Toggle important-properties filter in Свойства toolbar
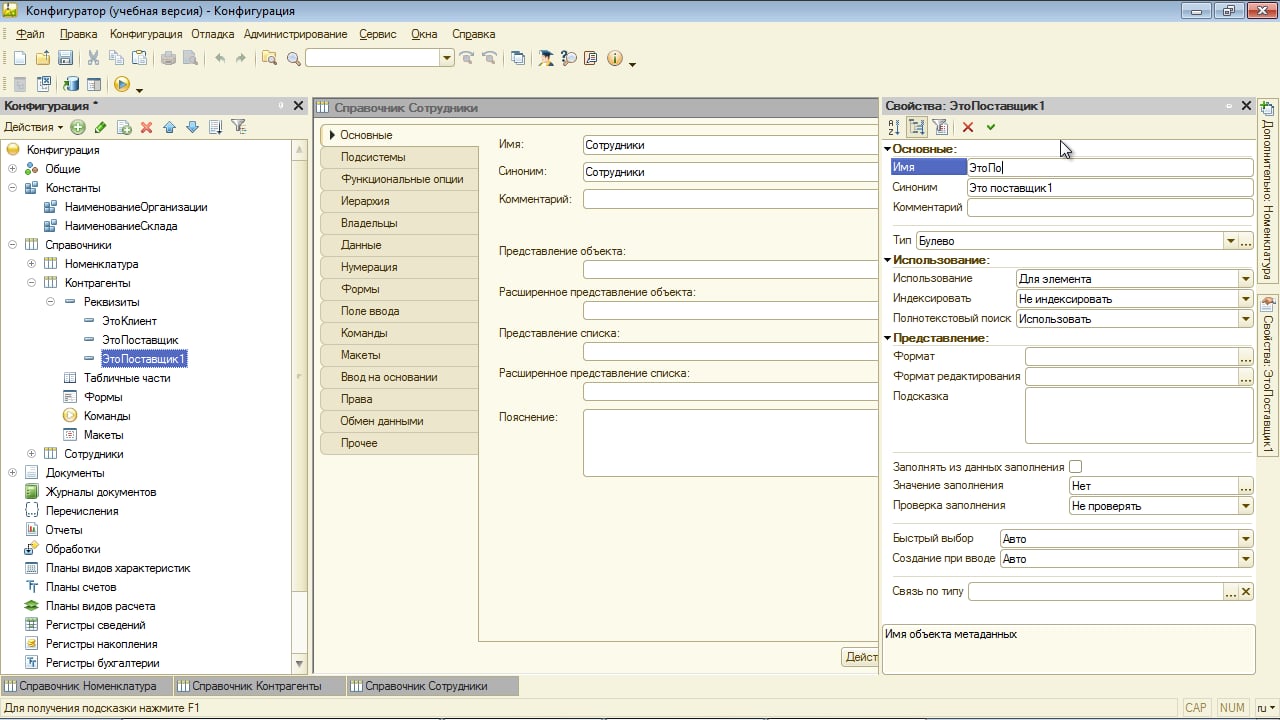 [940, 127]
